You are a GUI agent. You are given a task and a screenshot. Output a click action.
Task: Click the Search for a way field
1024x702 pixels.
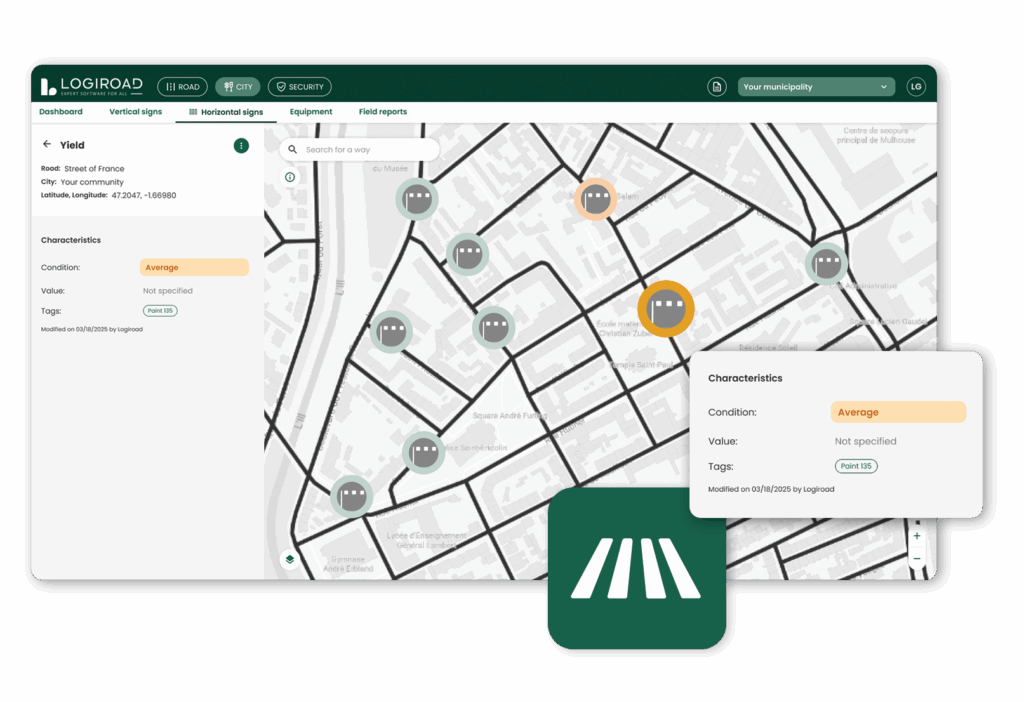pyautogui.click(x=360, y=150)
